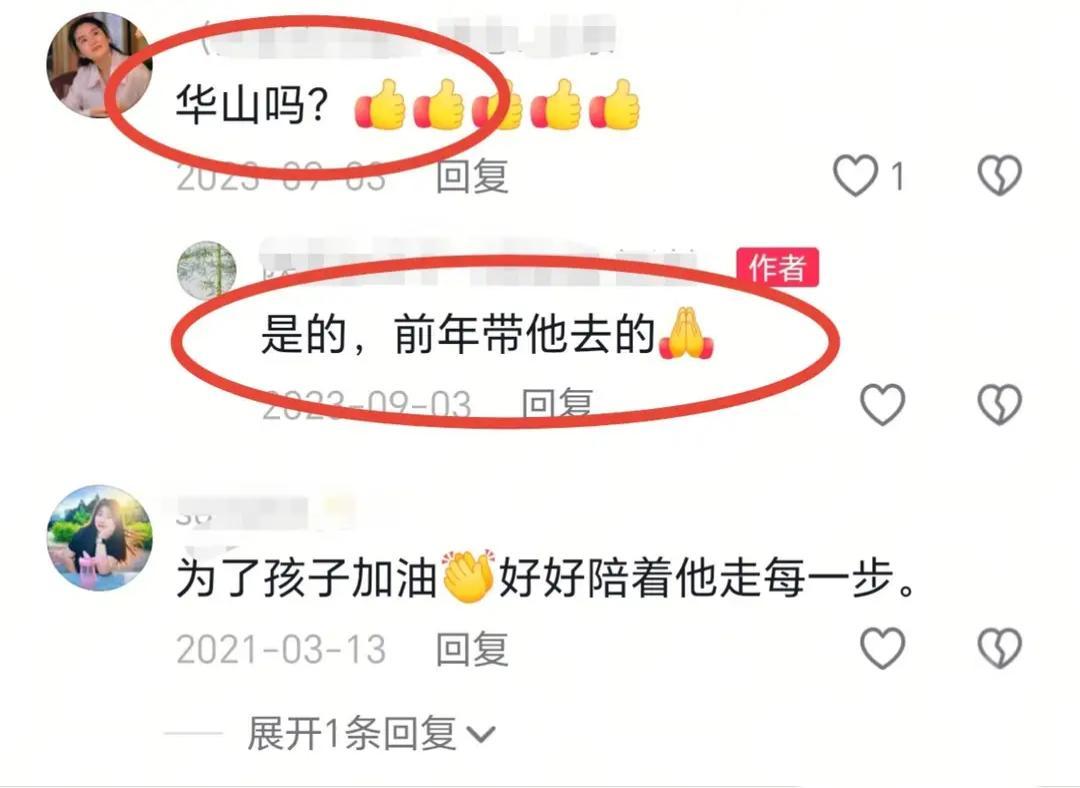Like the author's reply 是的，前年带他去的
Screen dimensions: 1080x788
(x=883, y=404)
